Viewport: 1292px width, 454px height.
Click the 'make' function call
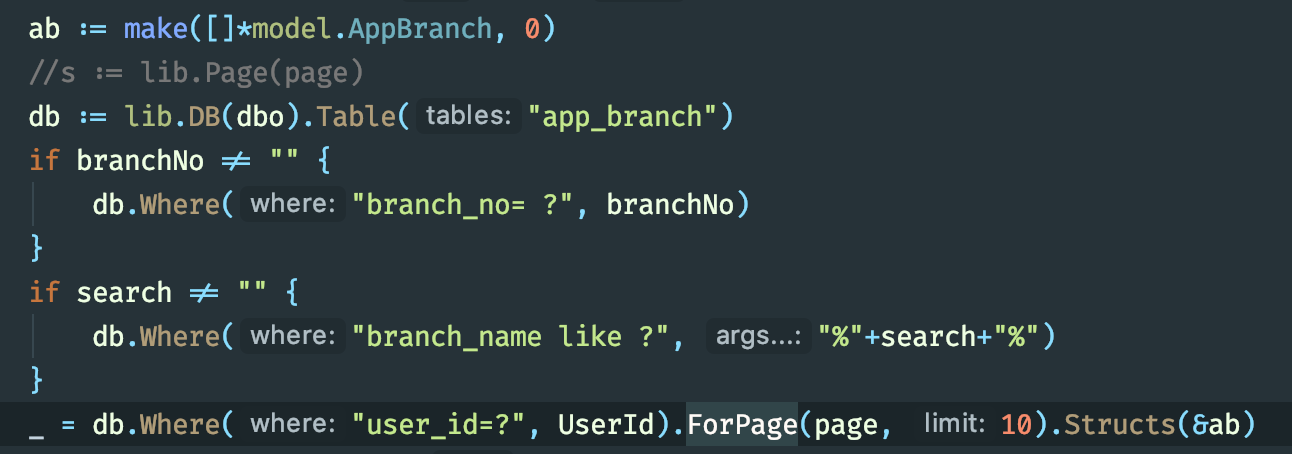pyautogui.click(x=156, y=29)
